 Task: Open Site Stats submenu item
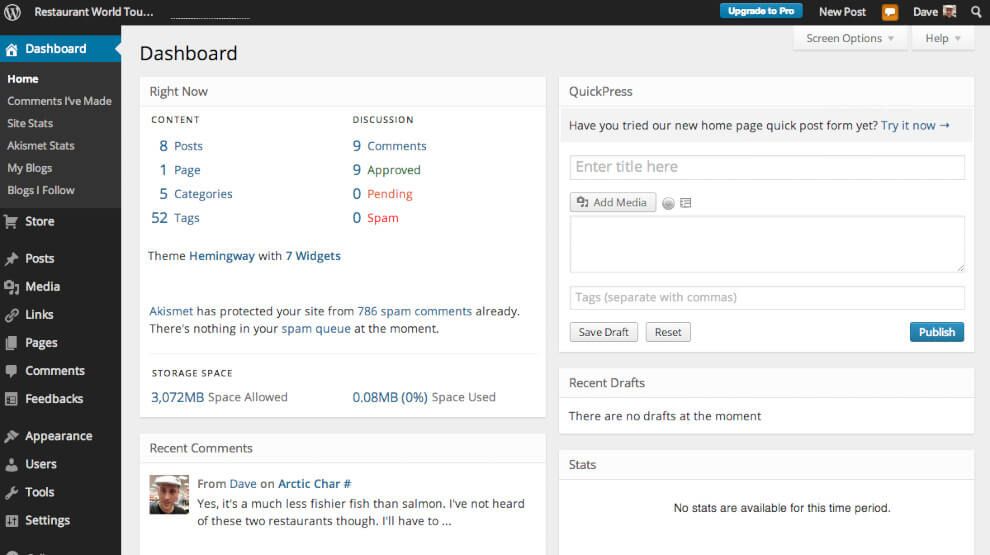[x=30, y=123]
